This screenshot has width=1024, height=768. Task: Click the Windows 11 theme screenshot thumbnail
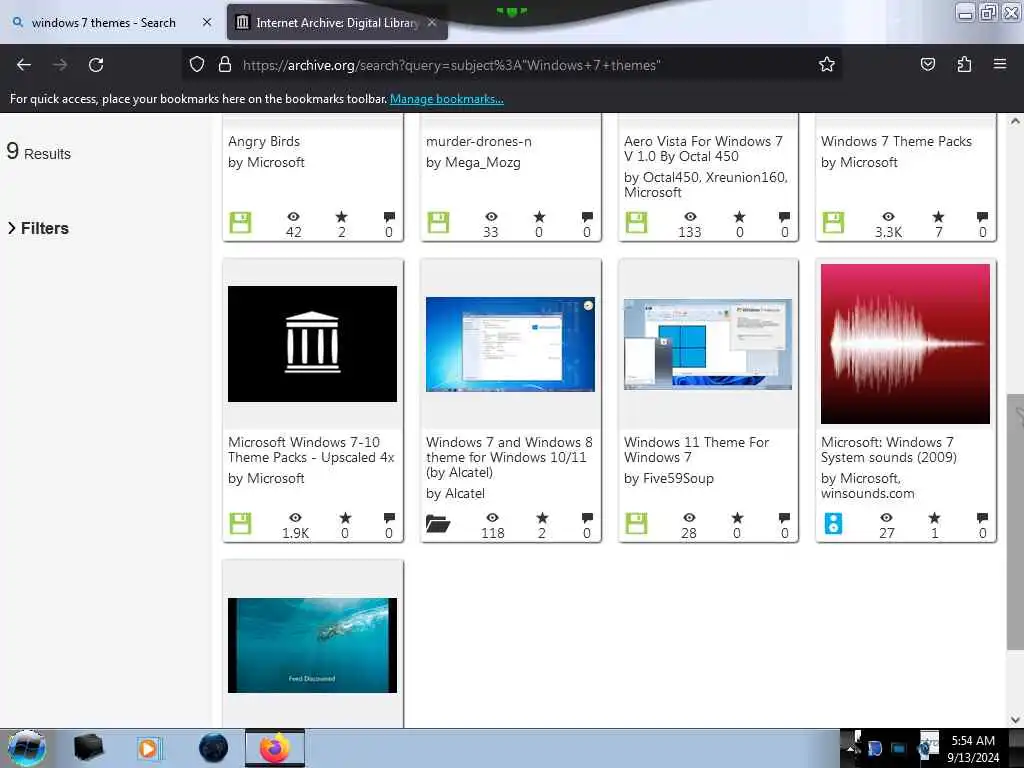(x=708, y=344)
